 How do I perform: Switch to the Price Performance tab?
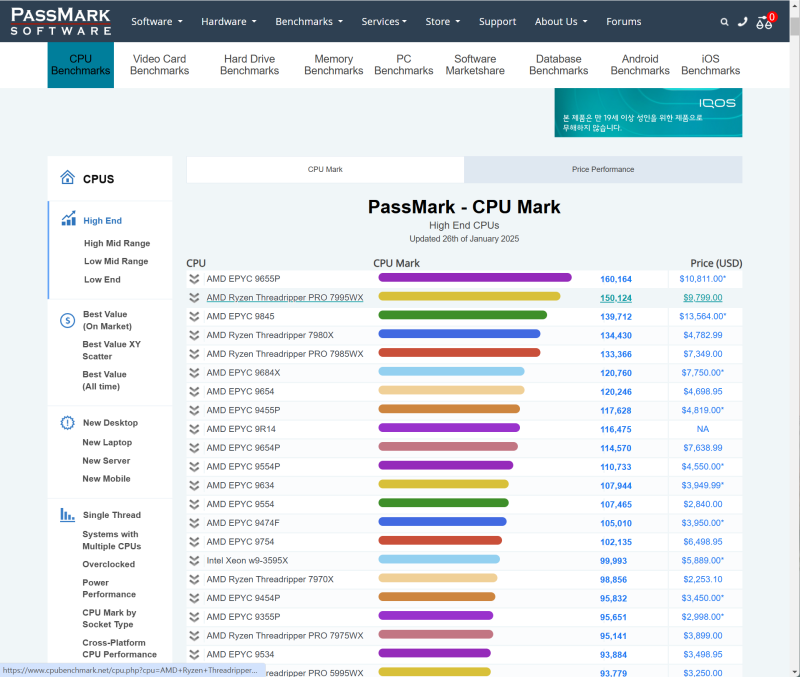click(x=603, y=169)
